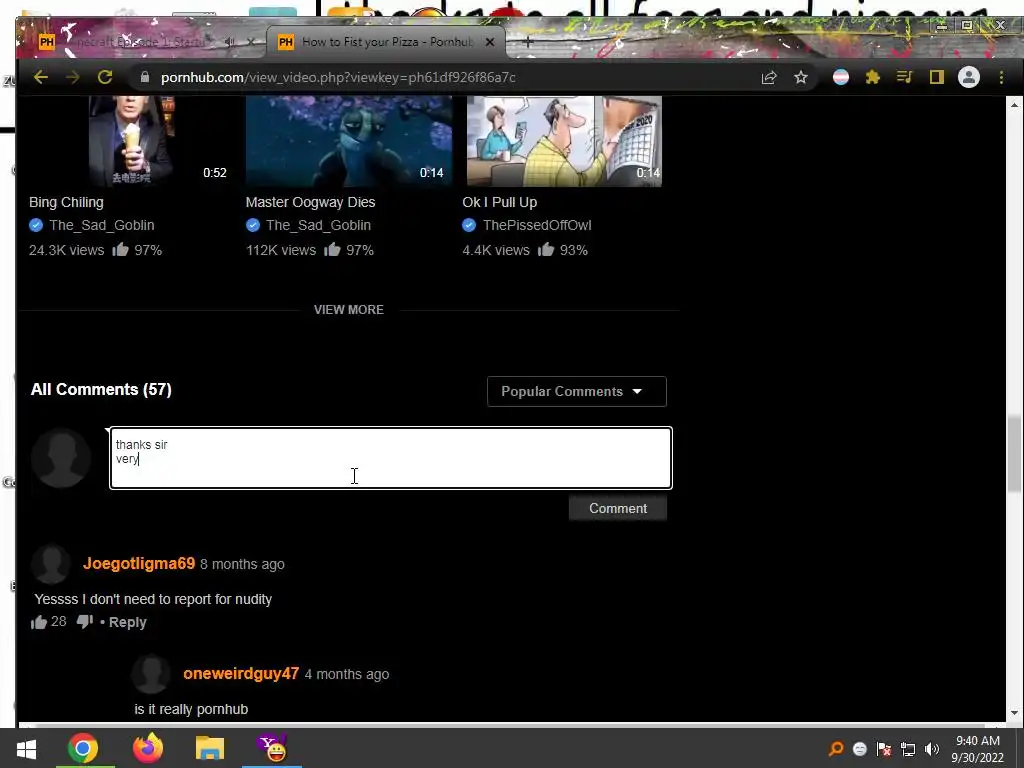Close the 'How to Fist your Pizza' tab
The image size is (1024, 768).
coord(490,42)
